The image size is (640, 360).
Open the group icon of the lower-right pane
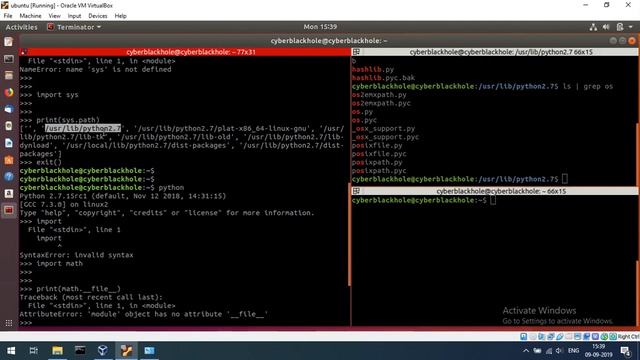(356, 191)
